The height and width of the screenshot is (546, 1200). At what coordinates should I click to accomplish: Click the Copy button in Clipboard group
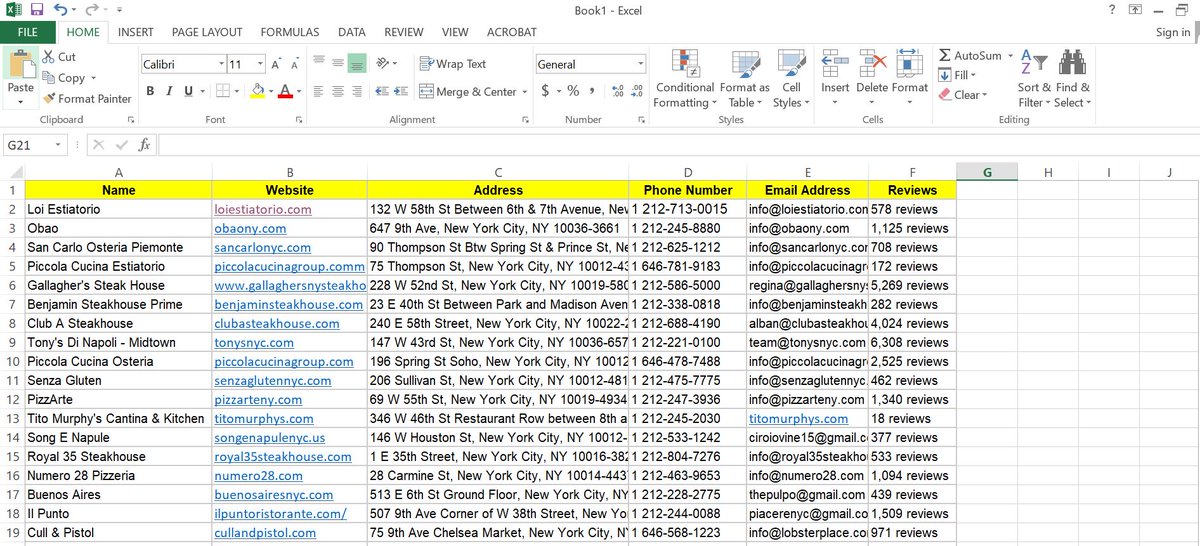69,78
